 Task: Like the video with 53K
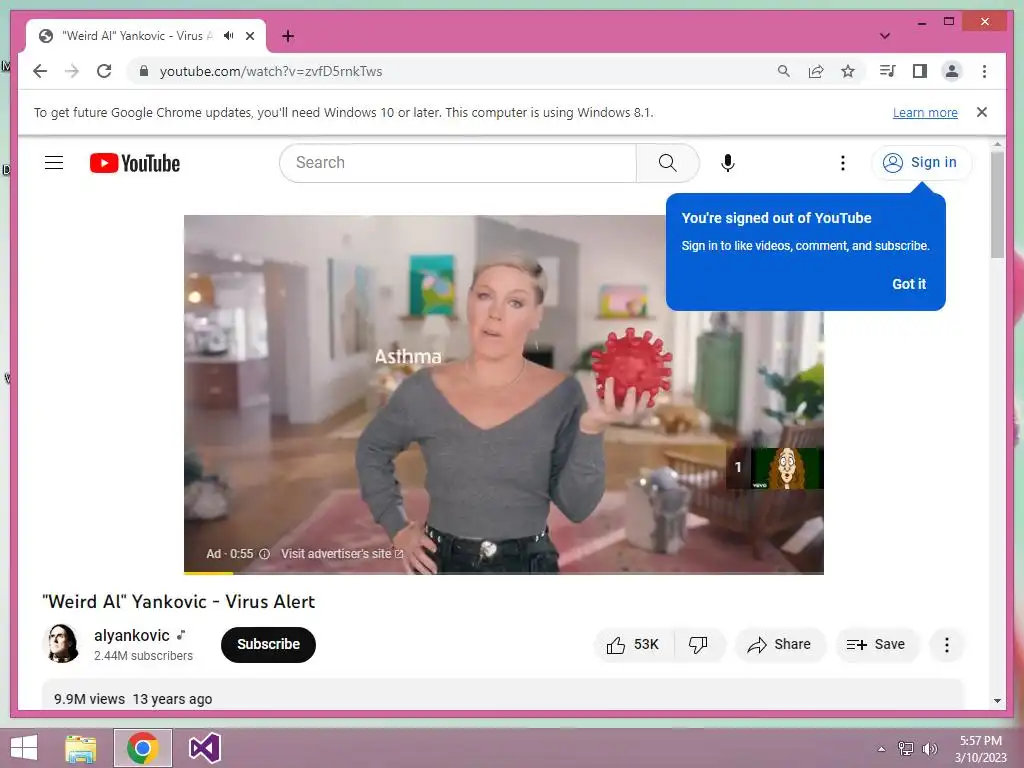[633, 645]
